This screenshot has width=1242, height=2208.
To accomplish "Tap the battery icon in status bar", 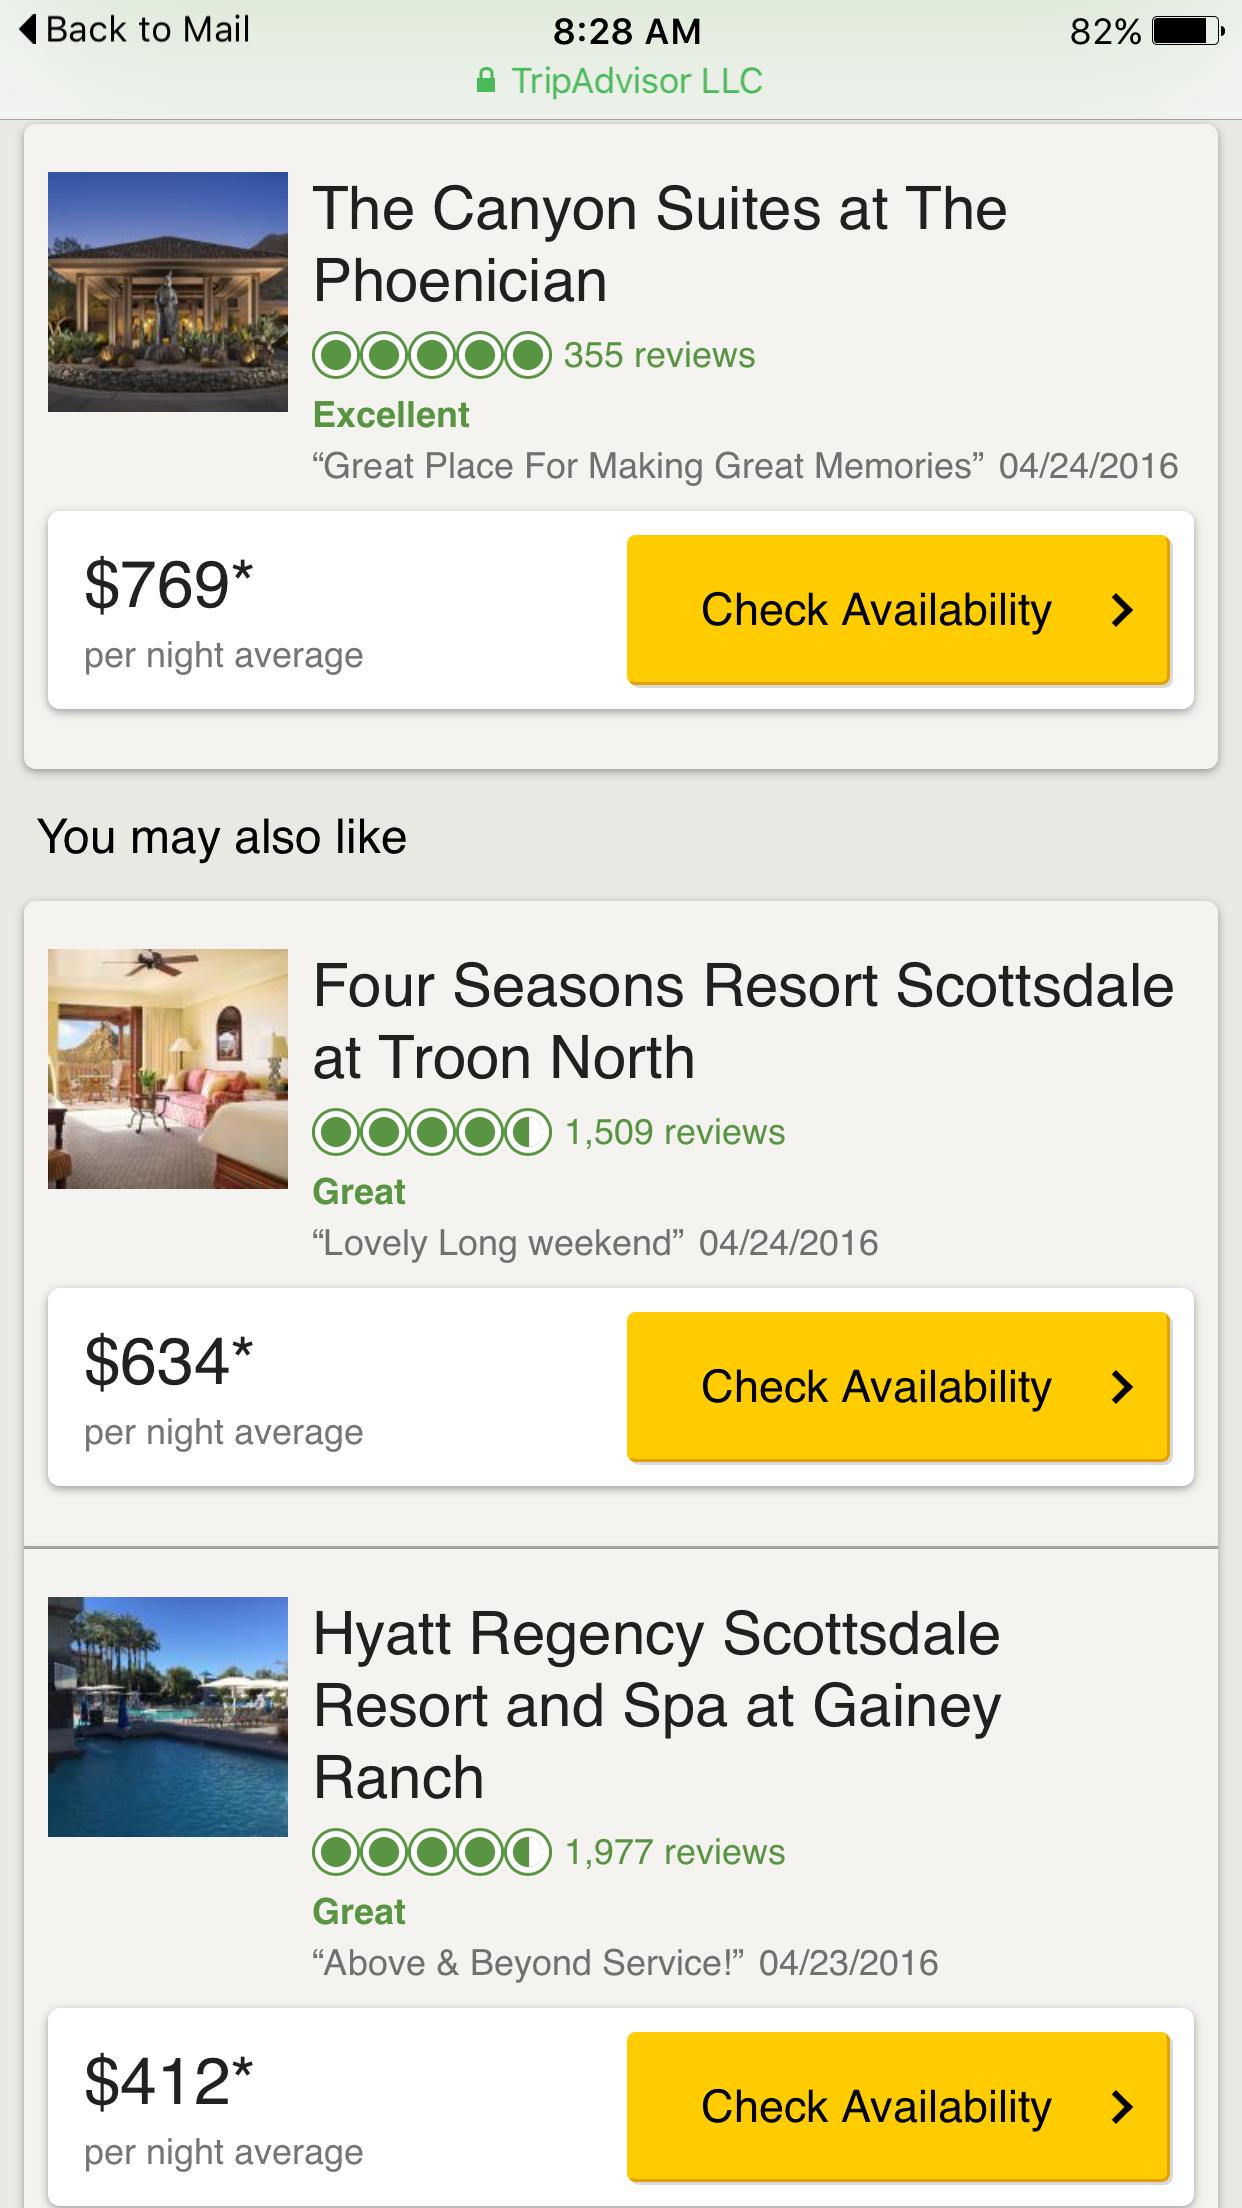I will [x=1187, y=32].
